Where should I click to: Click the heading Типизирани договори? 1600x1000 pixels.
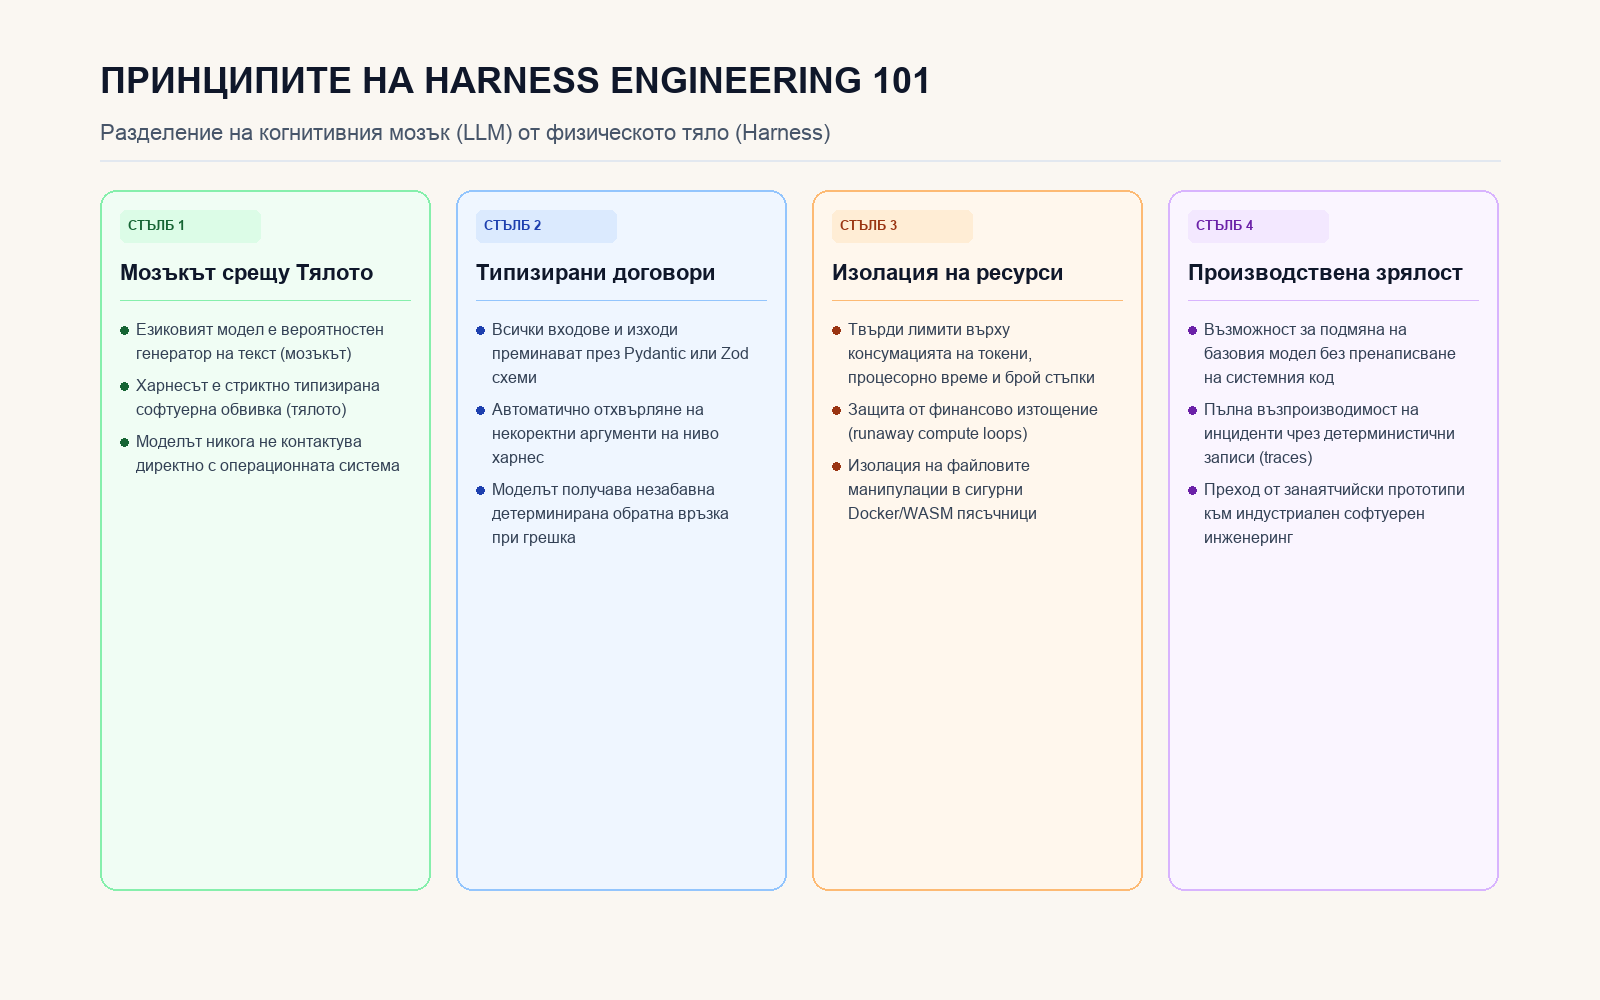pos(595,273)
